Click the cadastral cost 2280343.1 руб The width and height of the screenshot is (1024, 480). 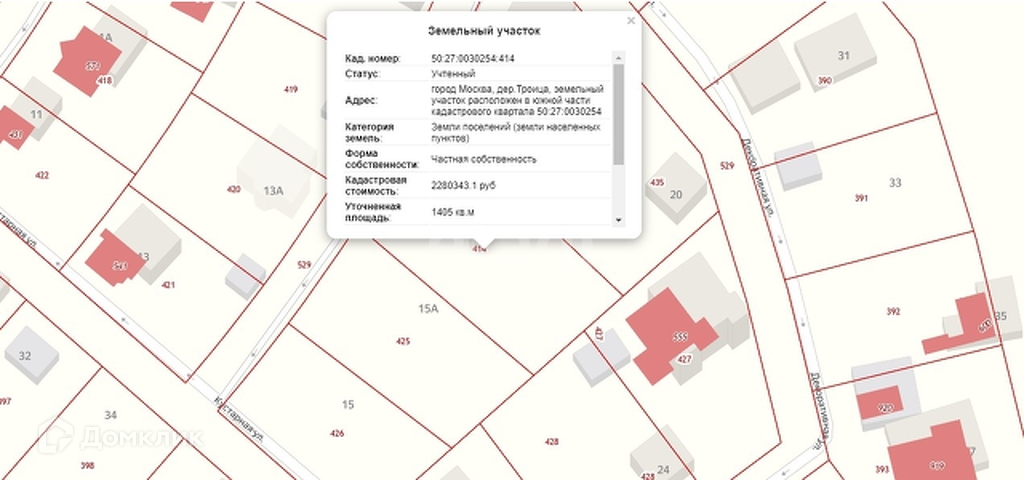(463, 186)
